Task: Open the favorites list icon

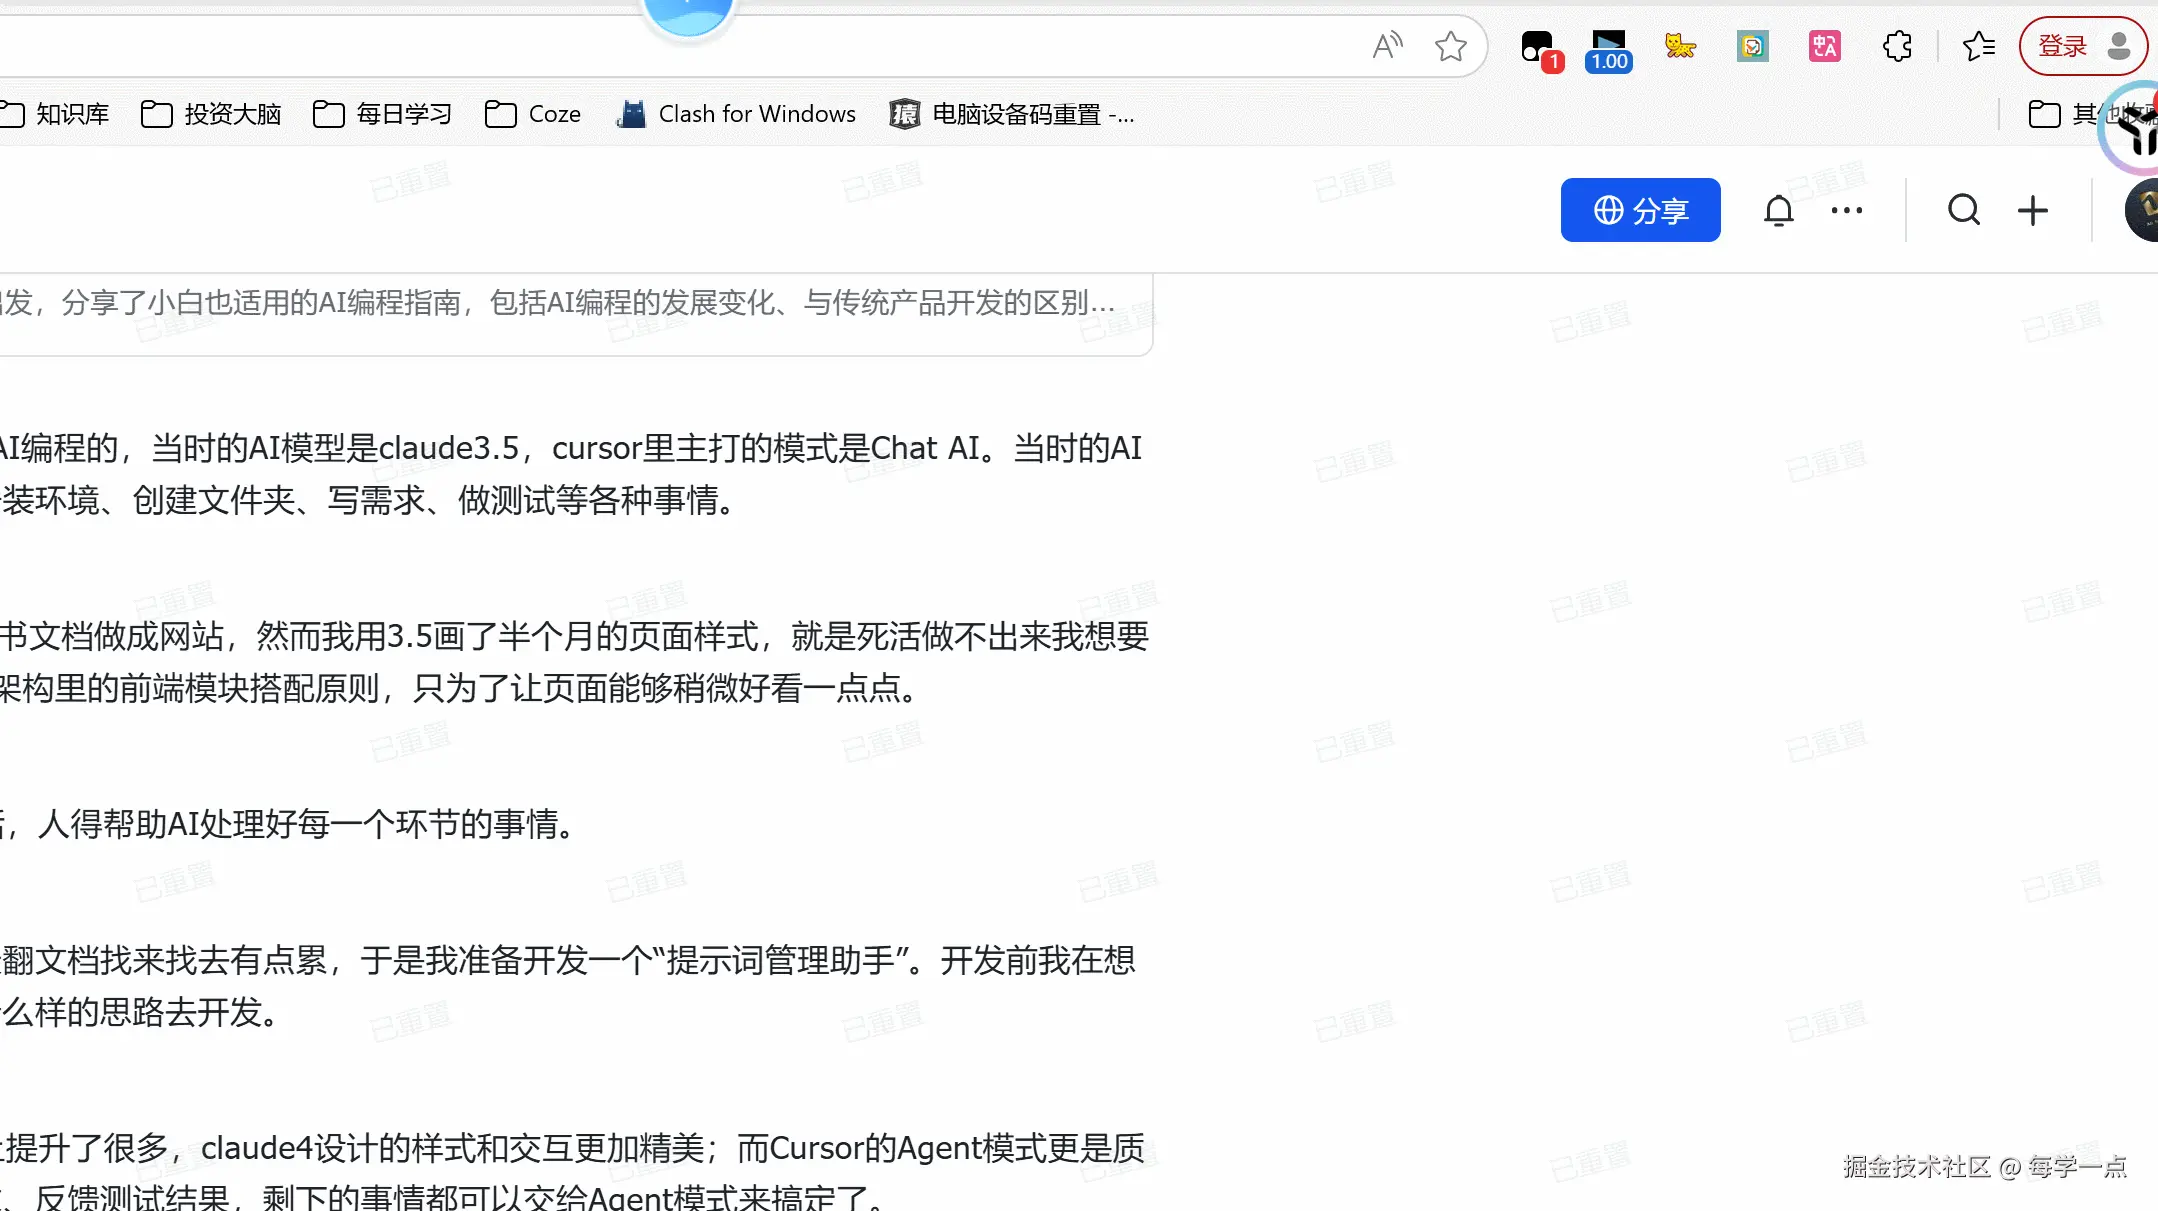Action: [x=1979, y=46]
